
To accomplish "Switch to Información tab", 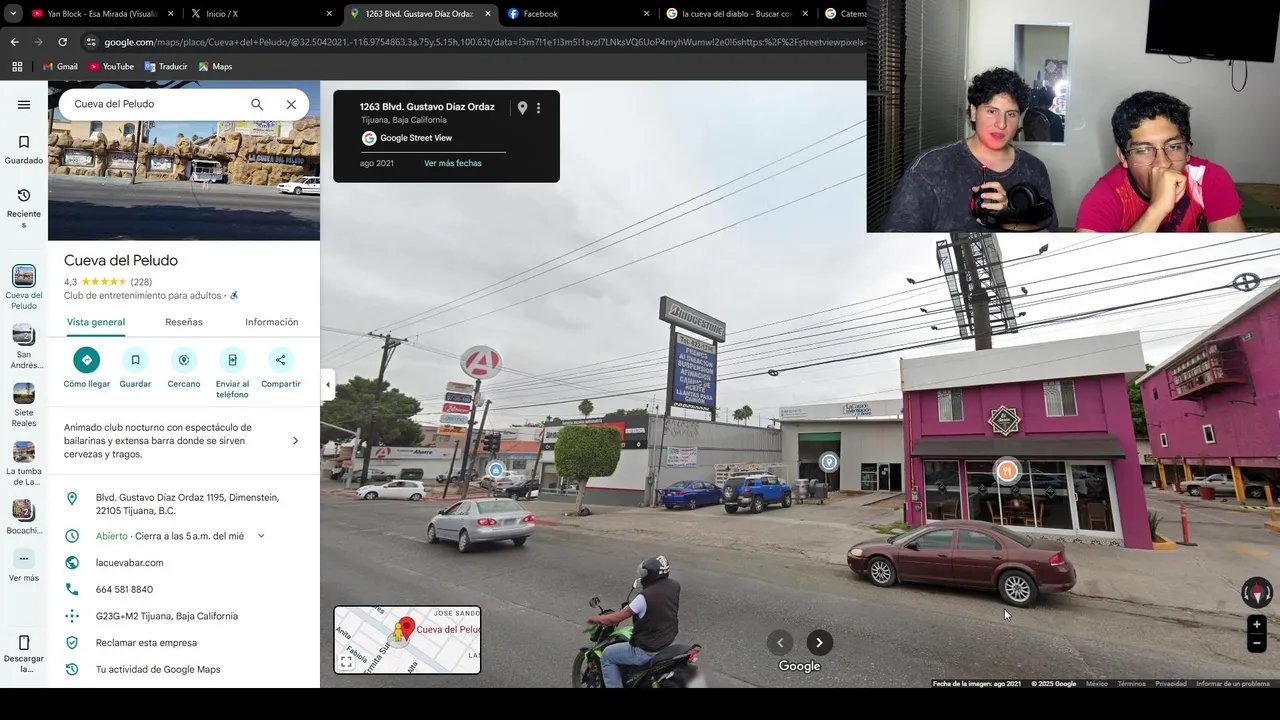I will point(272,322).
